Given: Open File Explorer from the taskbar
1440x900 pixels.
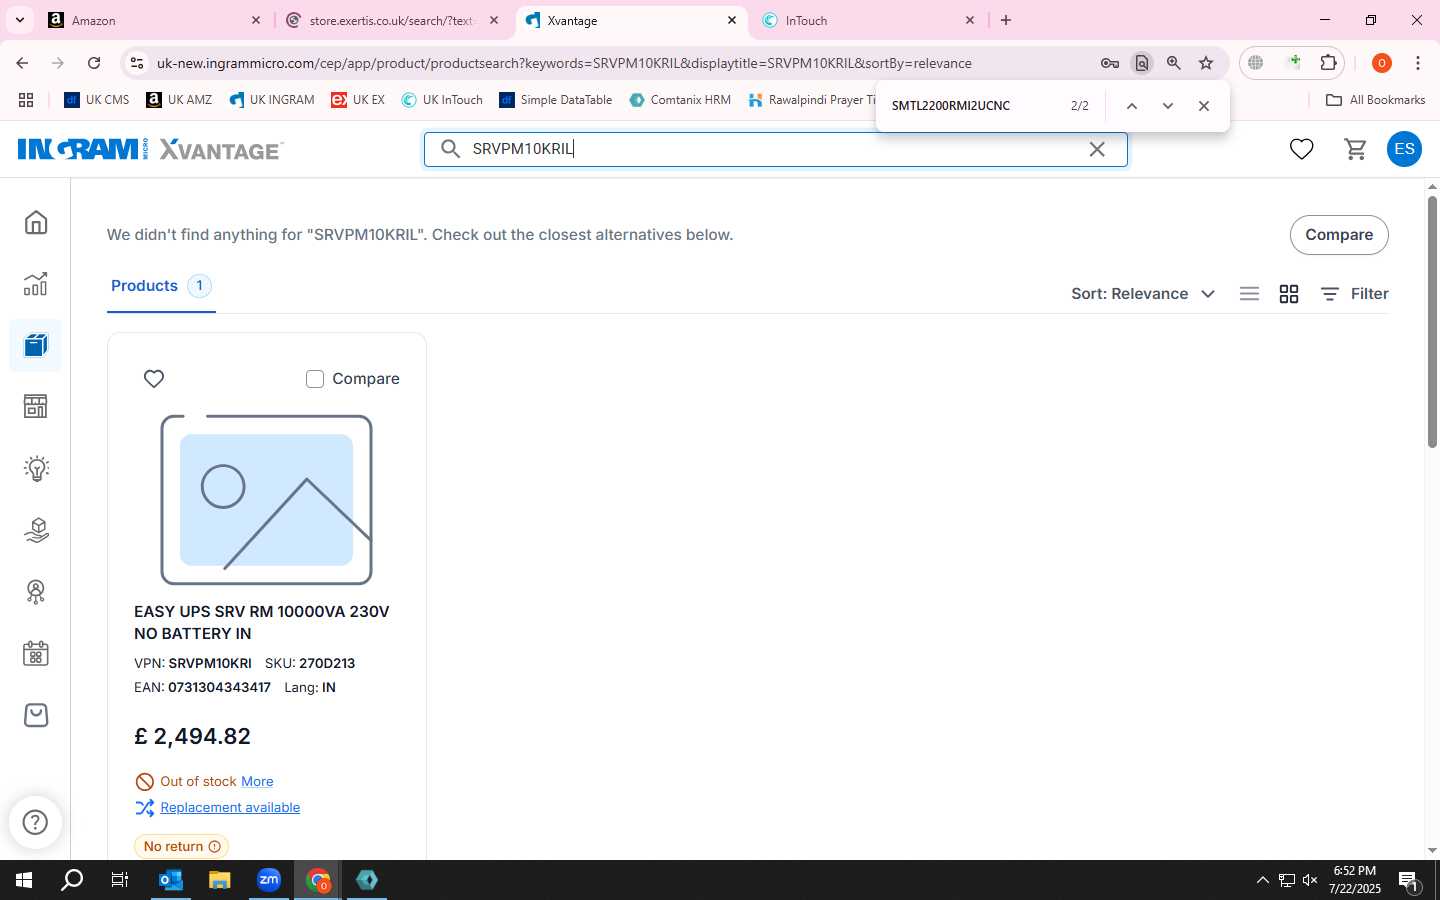Looking at the screenshot, I should [x=220, y=880].
